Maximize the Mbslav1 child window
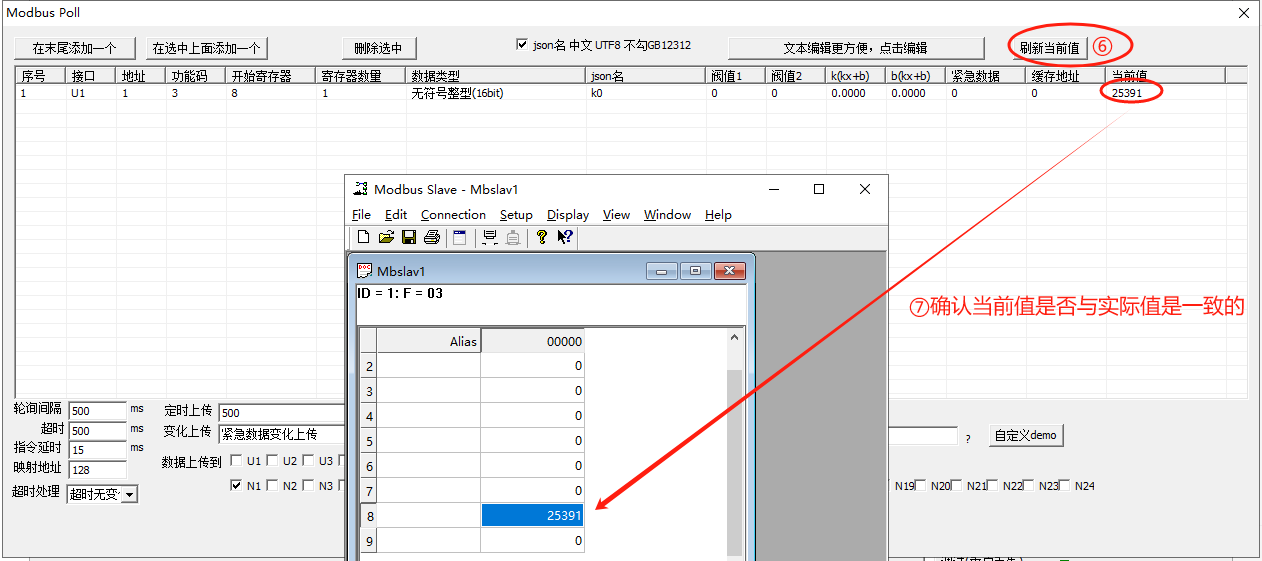The image size is (1262, 561). (x=696, y=271)
